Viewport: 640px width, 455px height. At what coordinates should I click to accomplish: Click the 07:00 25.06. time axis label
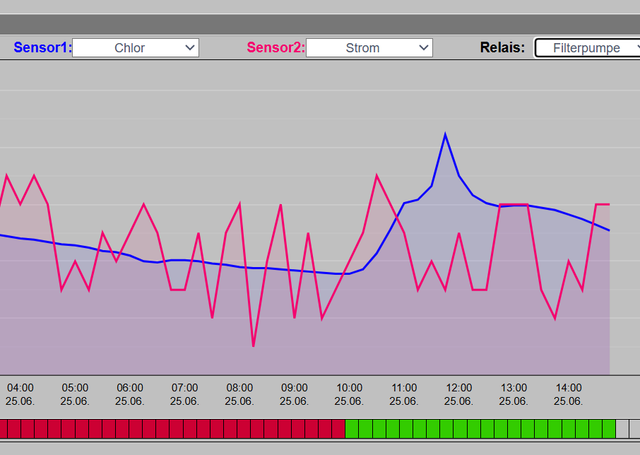(184, 394)
